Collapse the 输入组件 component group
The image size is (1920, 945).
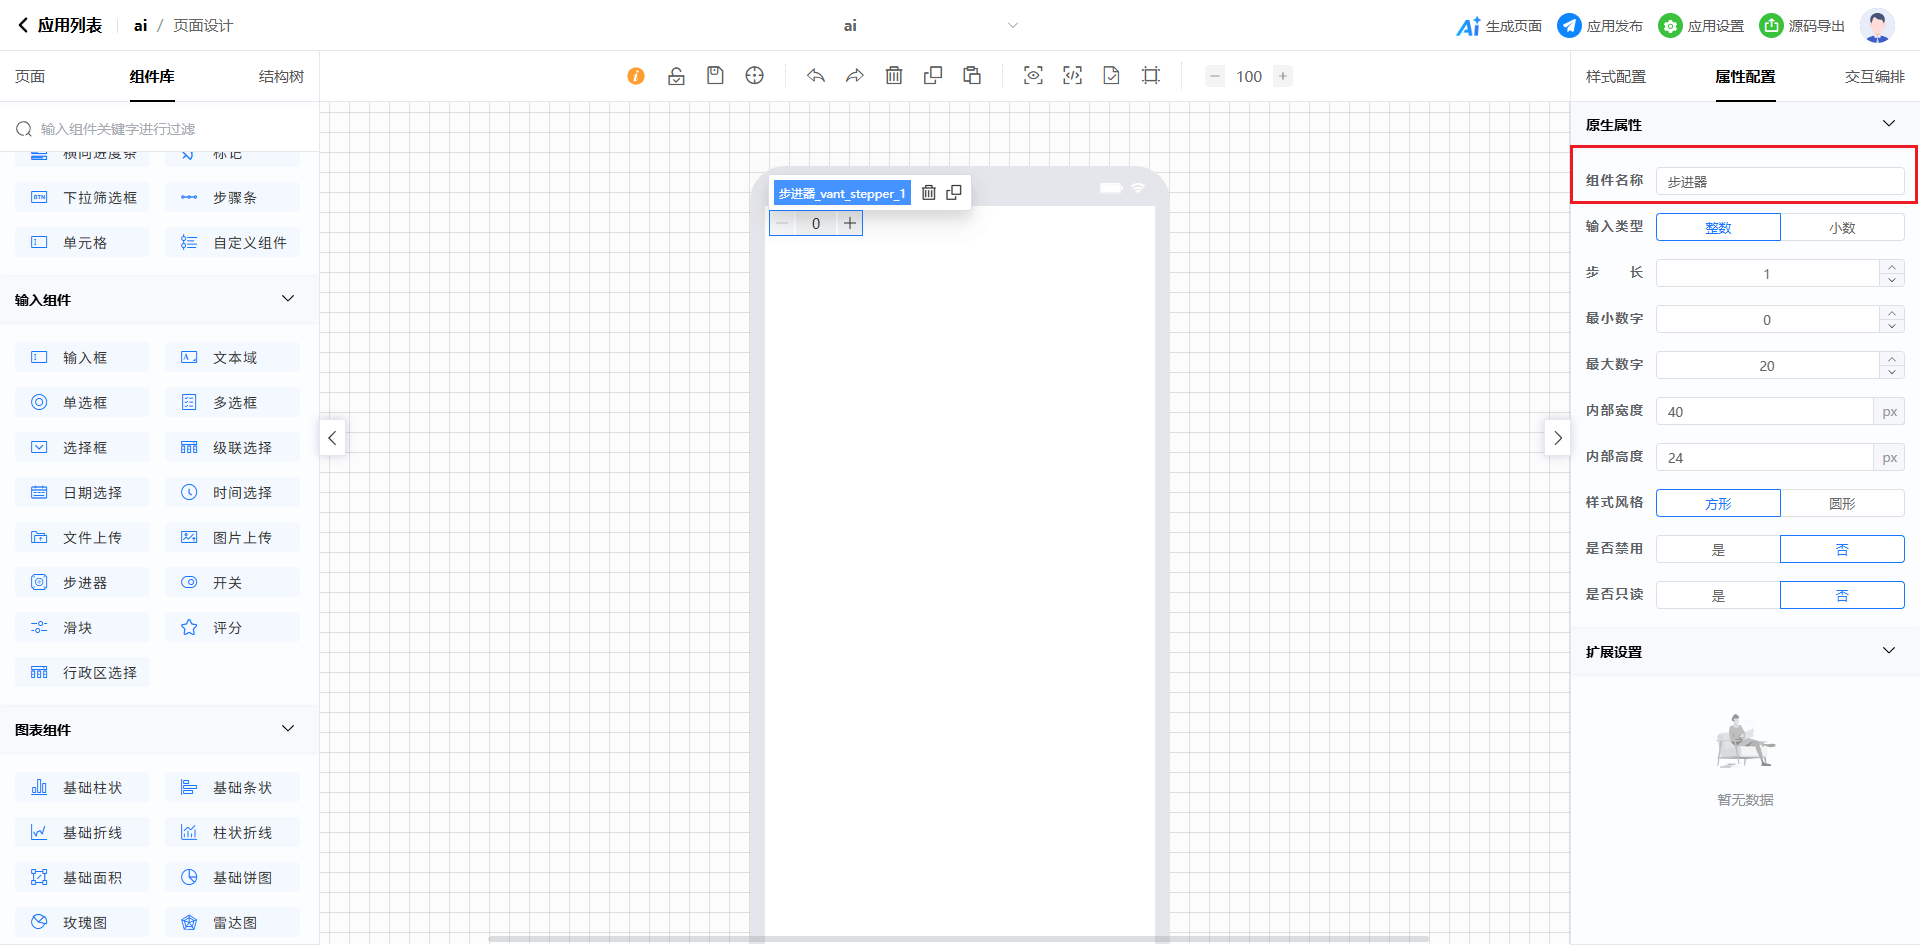(x=288, y=299)
